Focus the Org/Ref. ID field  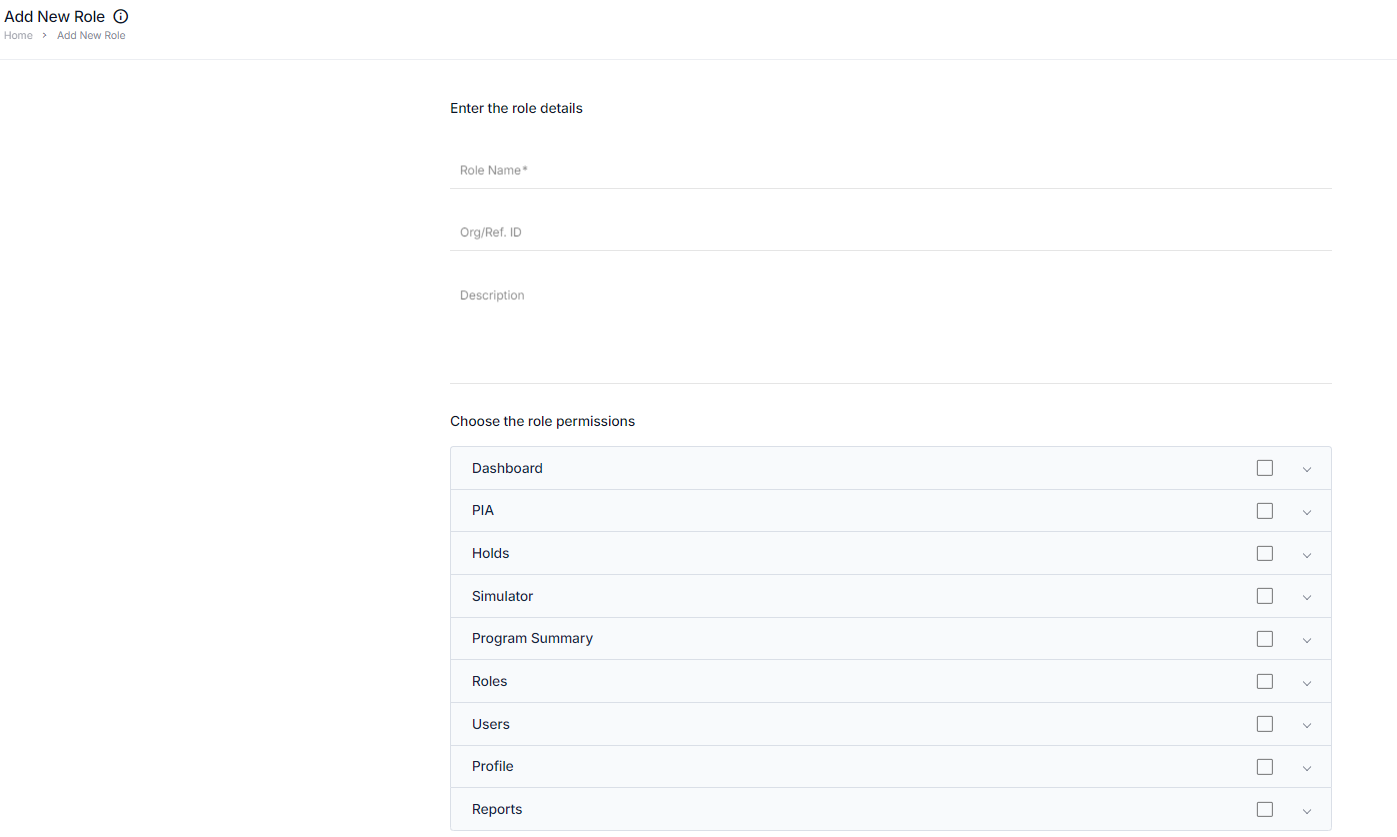click(x=890, y=232)
